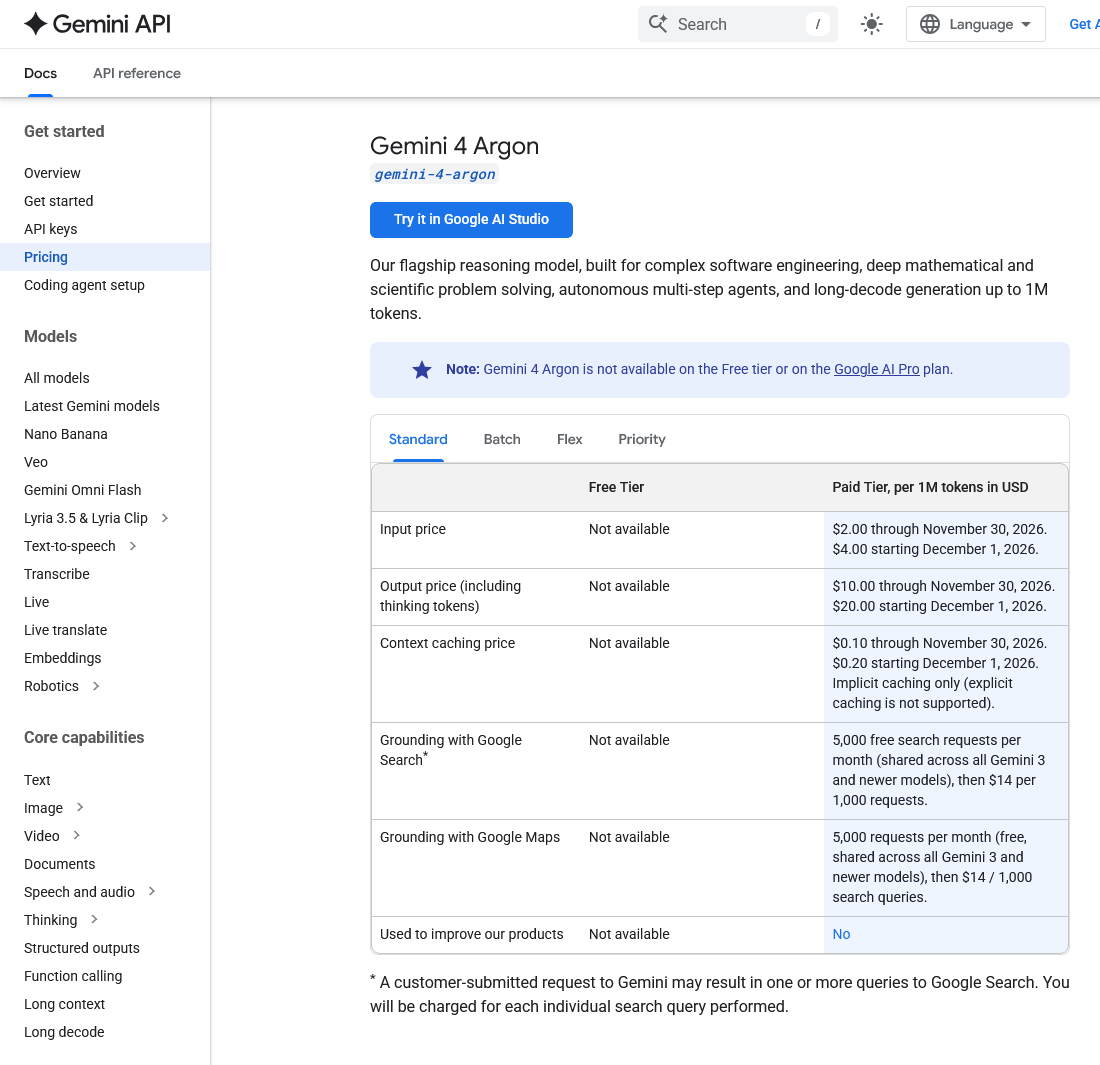Open the Latest Gemini models page
The height and width of the screenshot is (1065, 1100).
click(92, 406)
